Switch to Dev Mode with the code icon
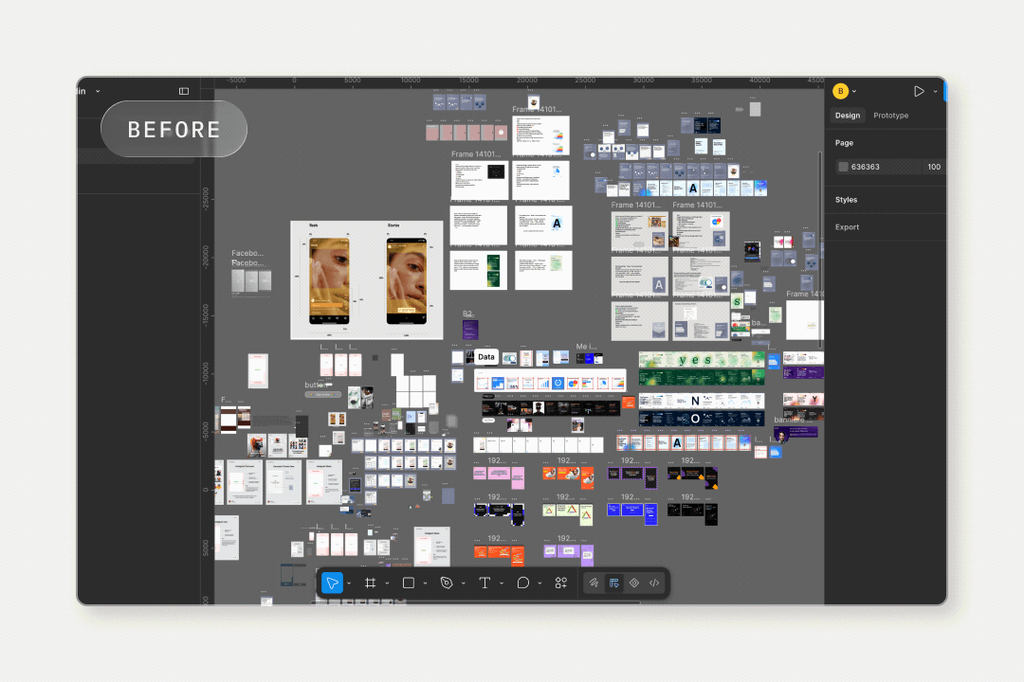The image size is (1024, 682). coord(654,583)
